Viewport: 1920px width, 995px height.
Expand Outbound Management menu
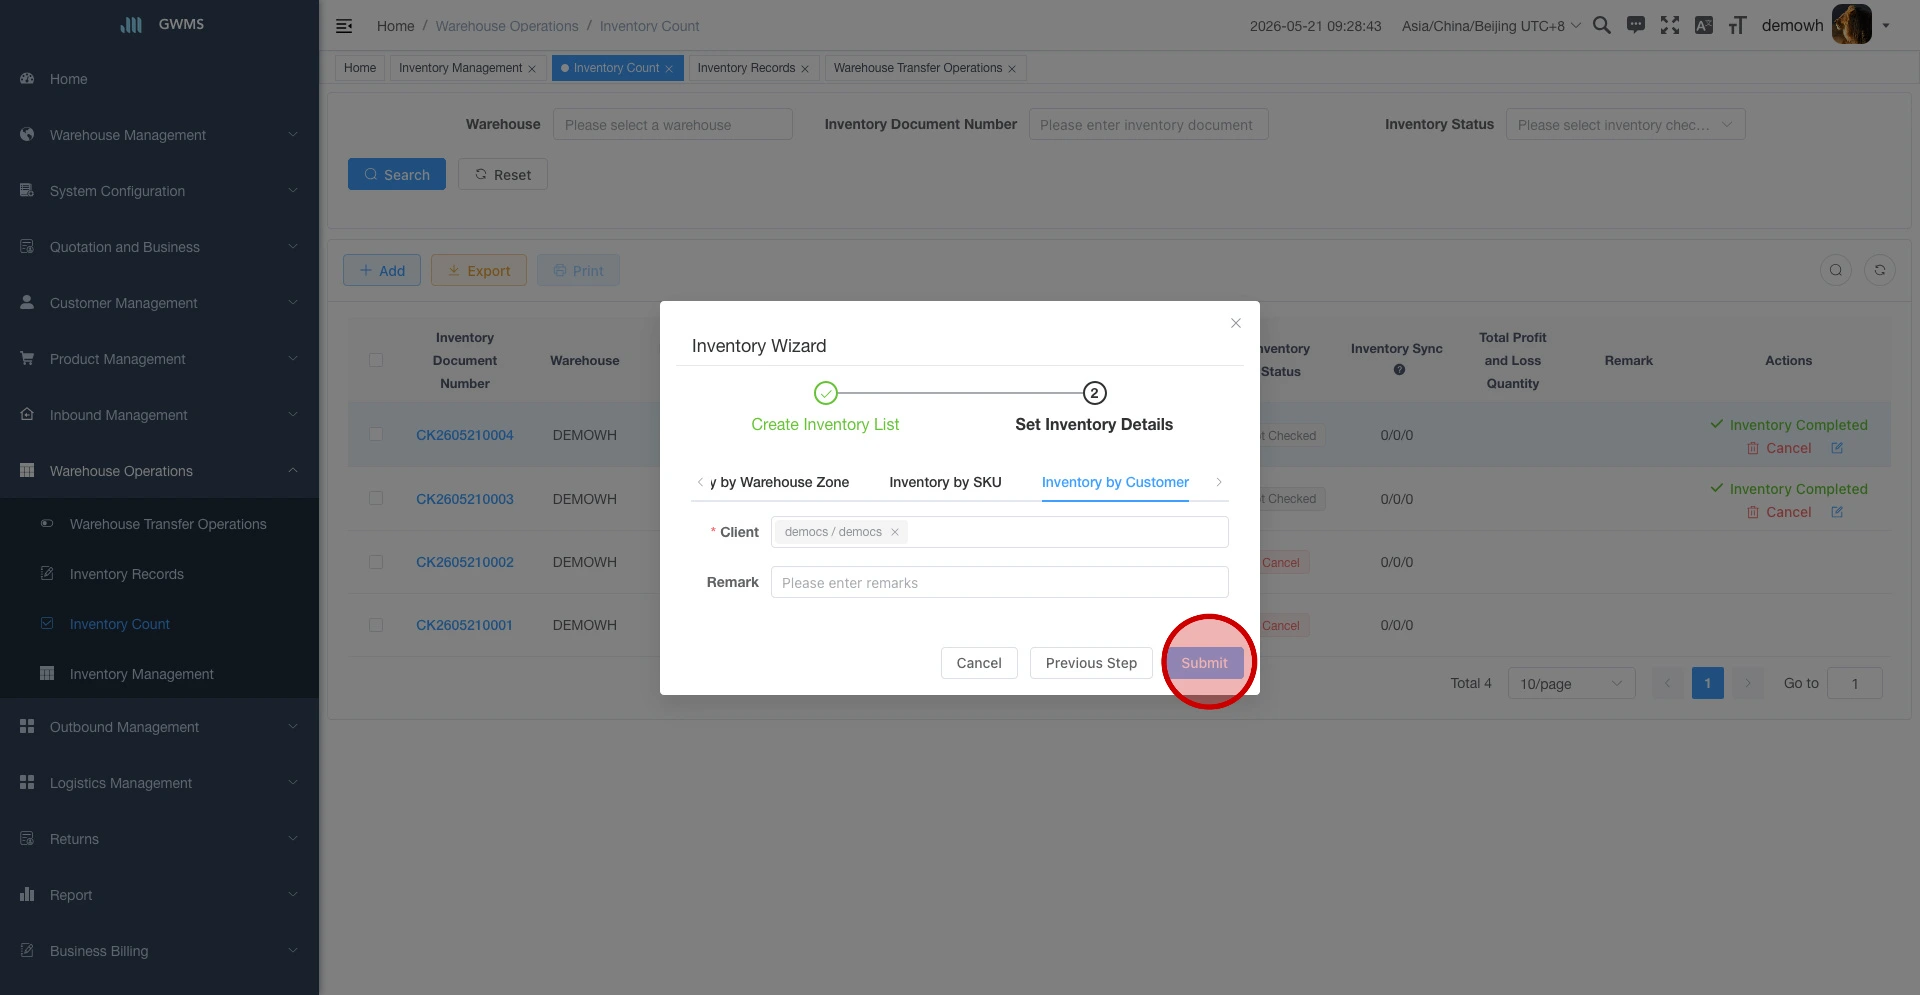[159, 727]
